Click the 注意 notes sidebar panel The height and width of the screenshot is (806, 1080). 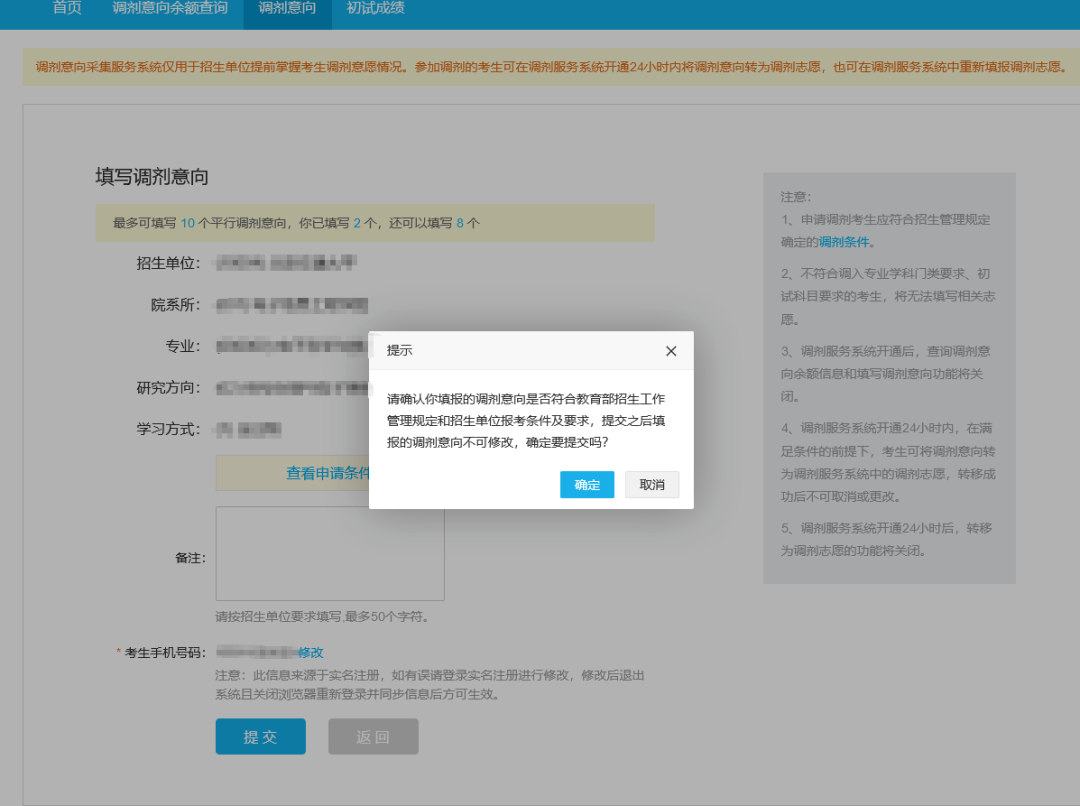(x=888, y=380)
